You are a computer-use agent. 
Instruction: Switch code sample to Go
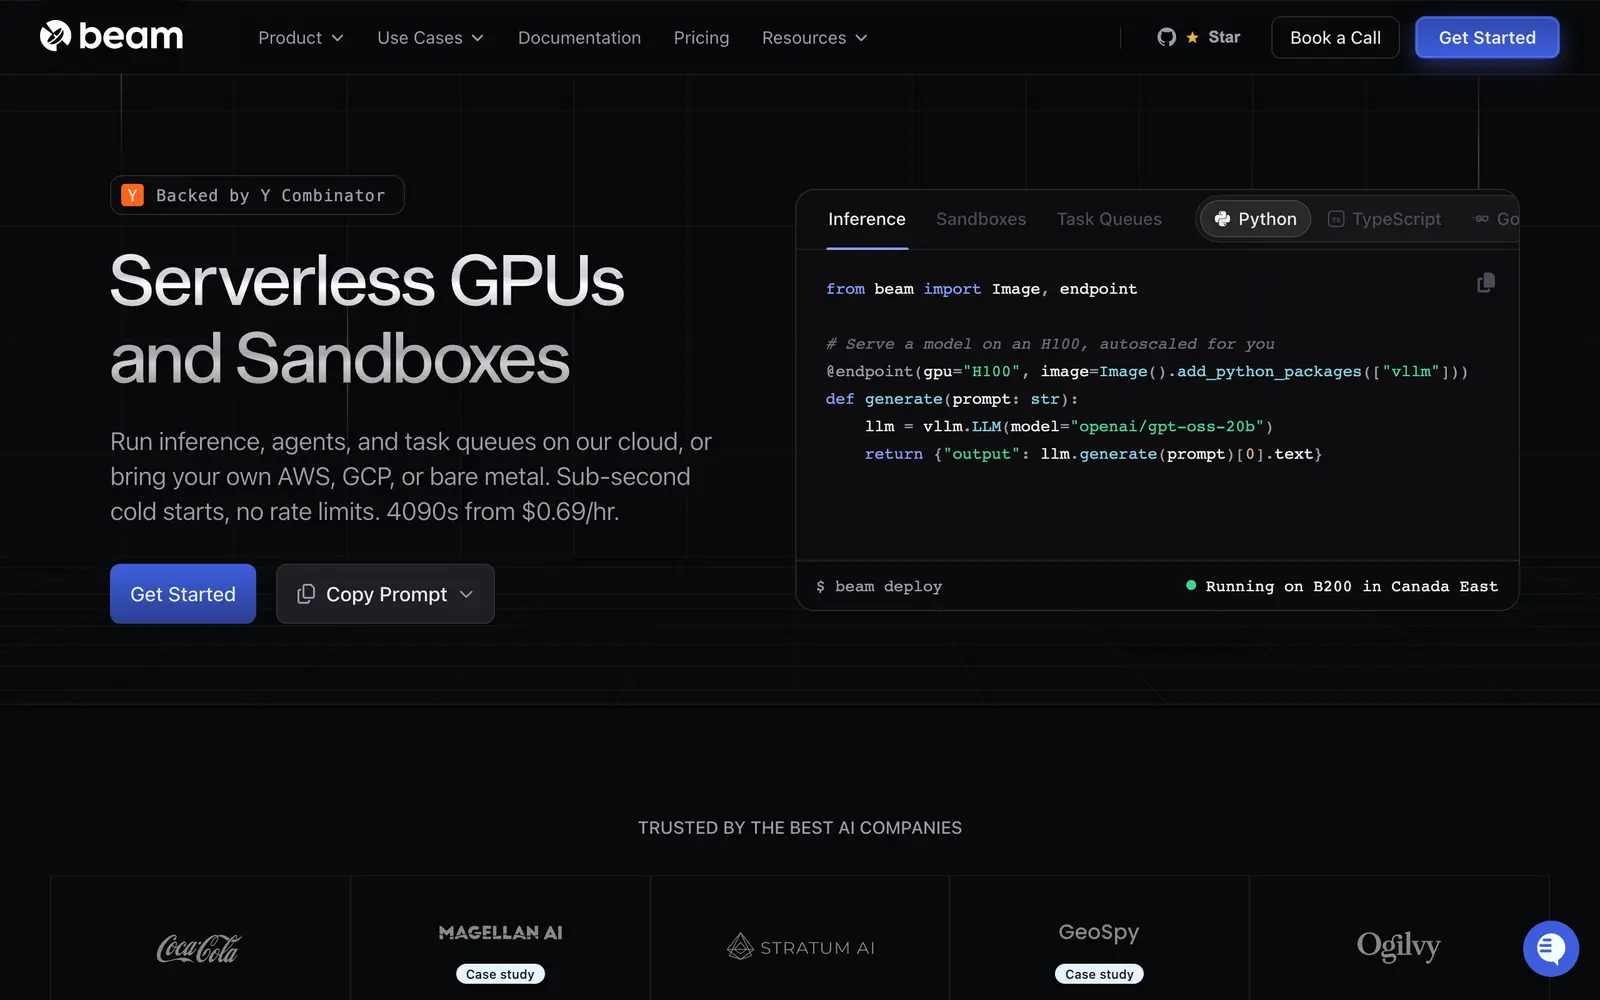pyautogui.click(x=1497, y=219)
